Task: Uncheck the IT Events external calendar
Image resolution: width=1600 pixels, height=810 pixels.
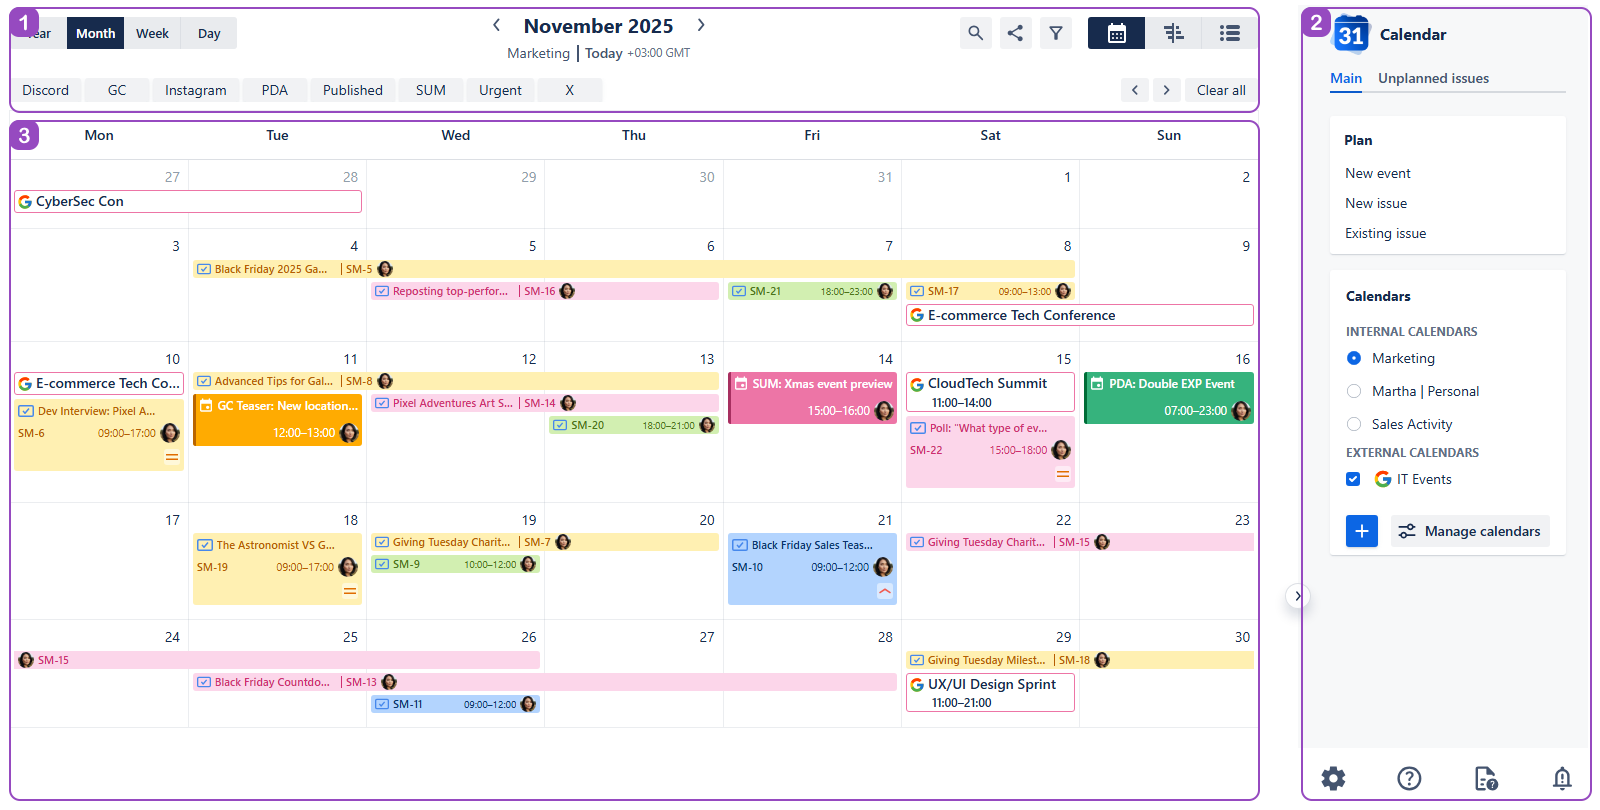Action: coord(1353,479)
